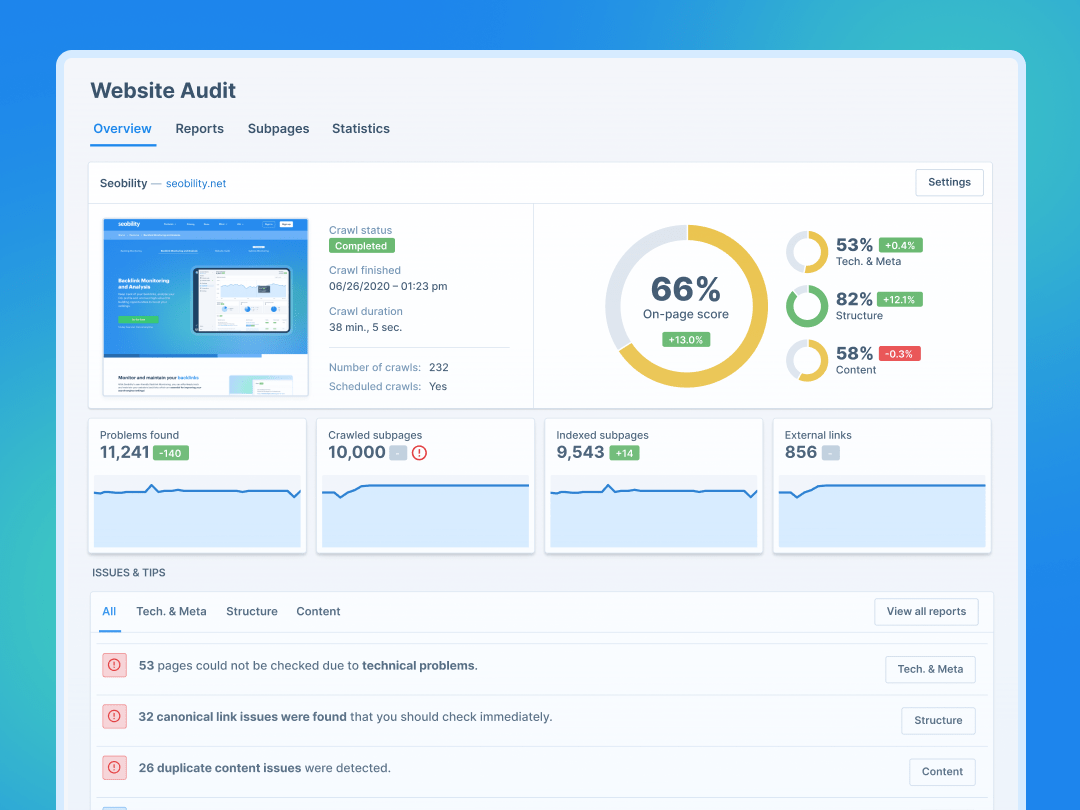Click the Tech. & Meta donut chart icon
The width and height of the screenshot is (1080, 810).
coord(806,252)
